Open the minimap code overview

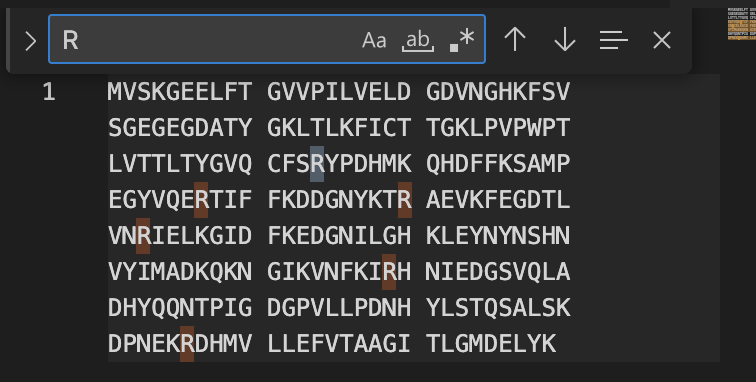point(742,24)
